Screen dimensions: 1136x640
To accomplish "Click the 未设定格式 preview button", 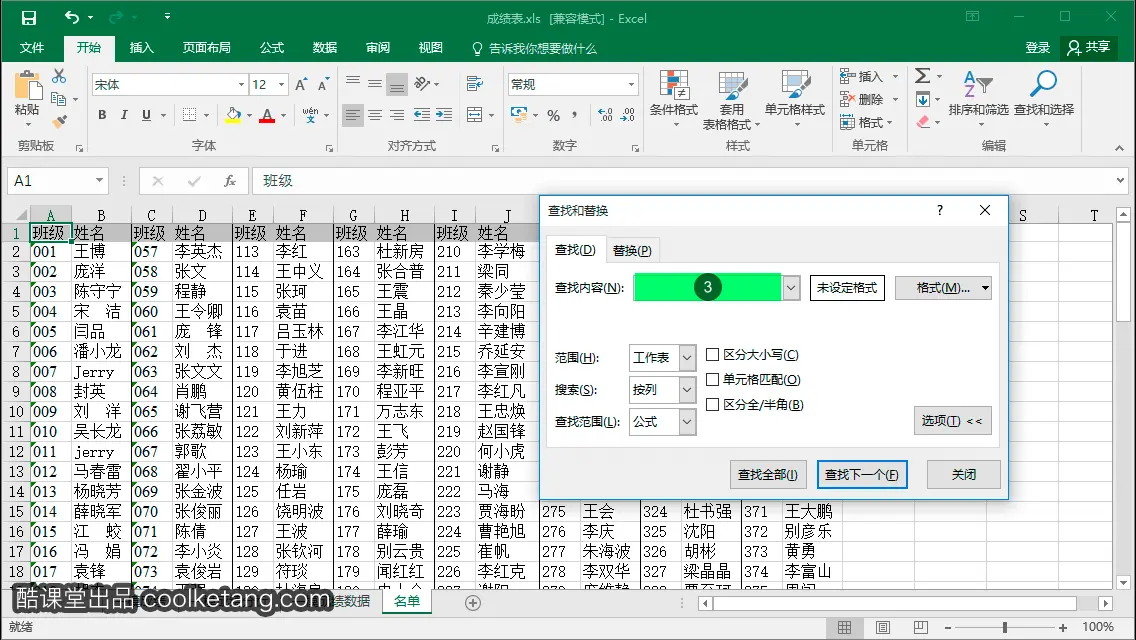I will (847, 288).
